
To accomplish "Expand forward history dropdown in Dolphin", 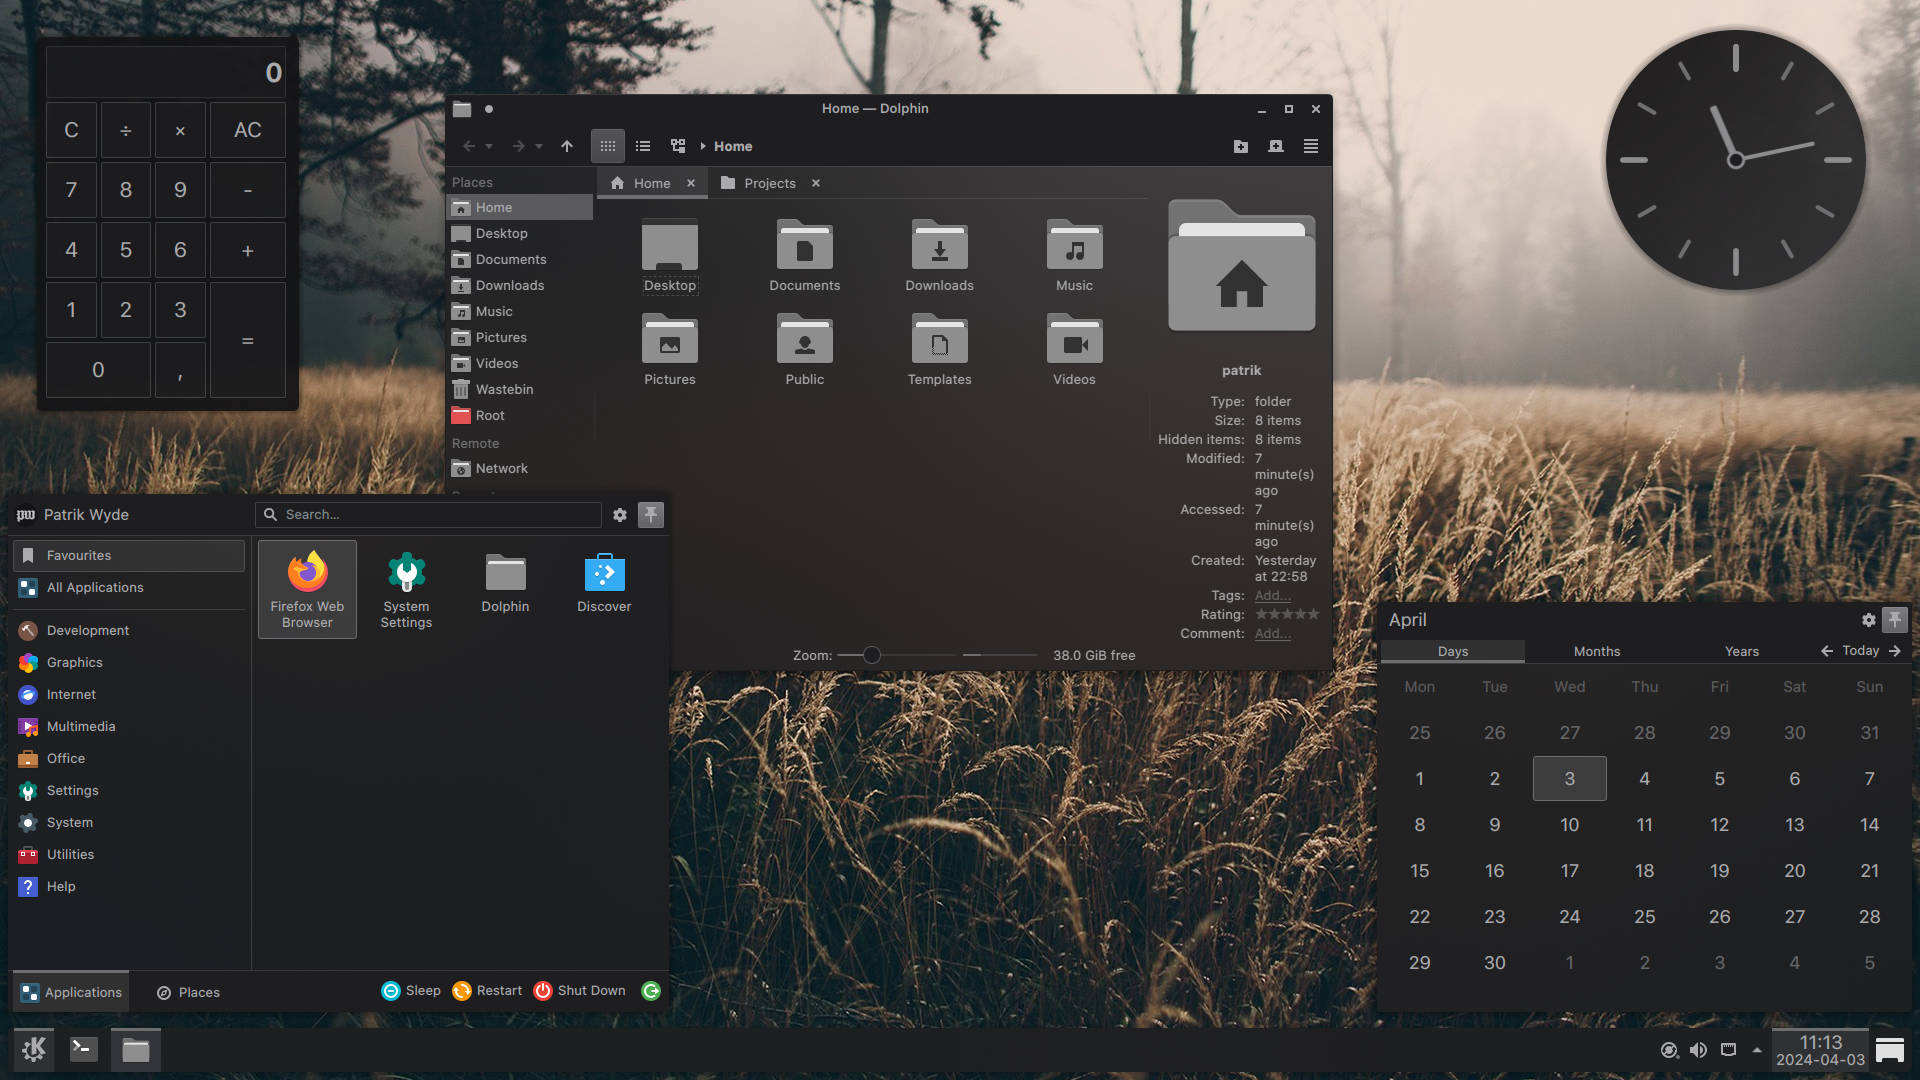I will tap(538, 146).
